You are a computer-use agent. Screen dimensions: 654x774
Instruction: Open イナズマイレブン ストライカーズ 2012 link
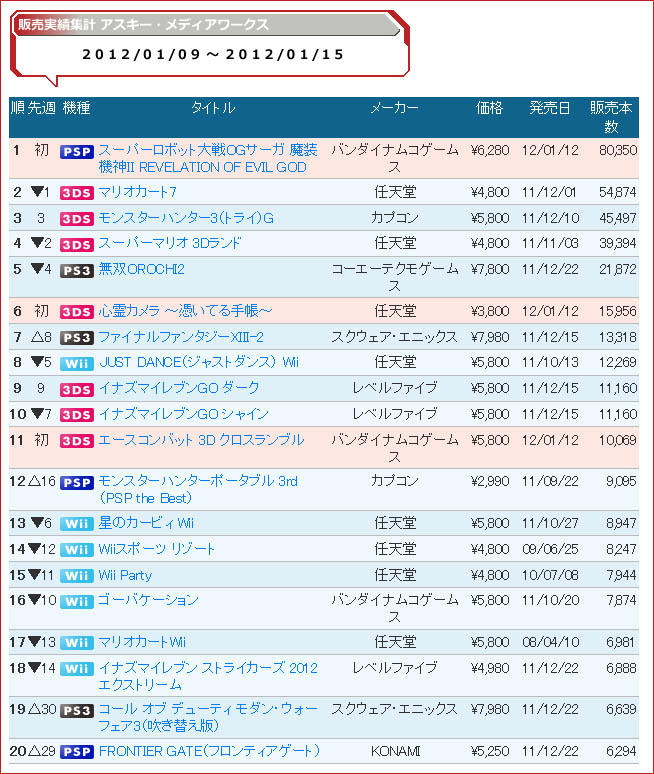click(x=208, y=676)
